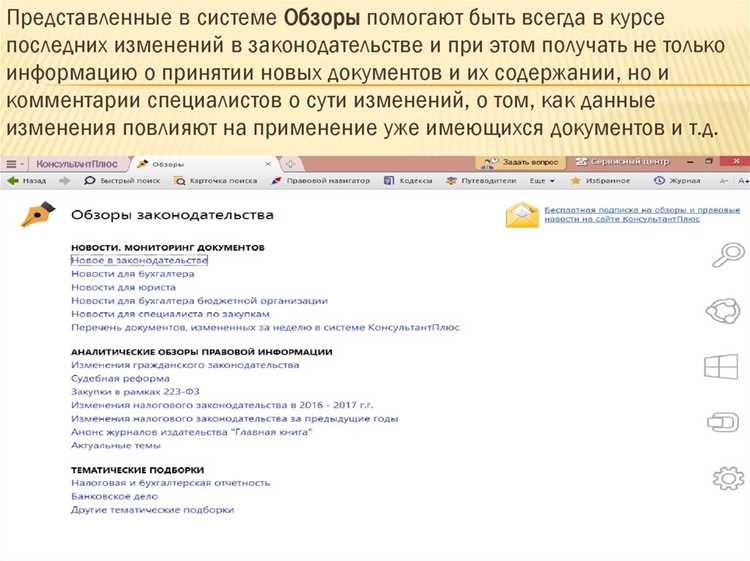Open Журнал history

click(677, 181)
